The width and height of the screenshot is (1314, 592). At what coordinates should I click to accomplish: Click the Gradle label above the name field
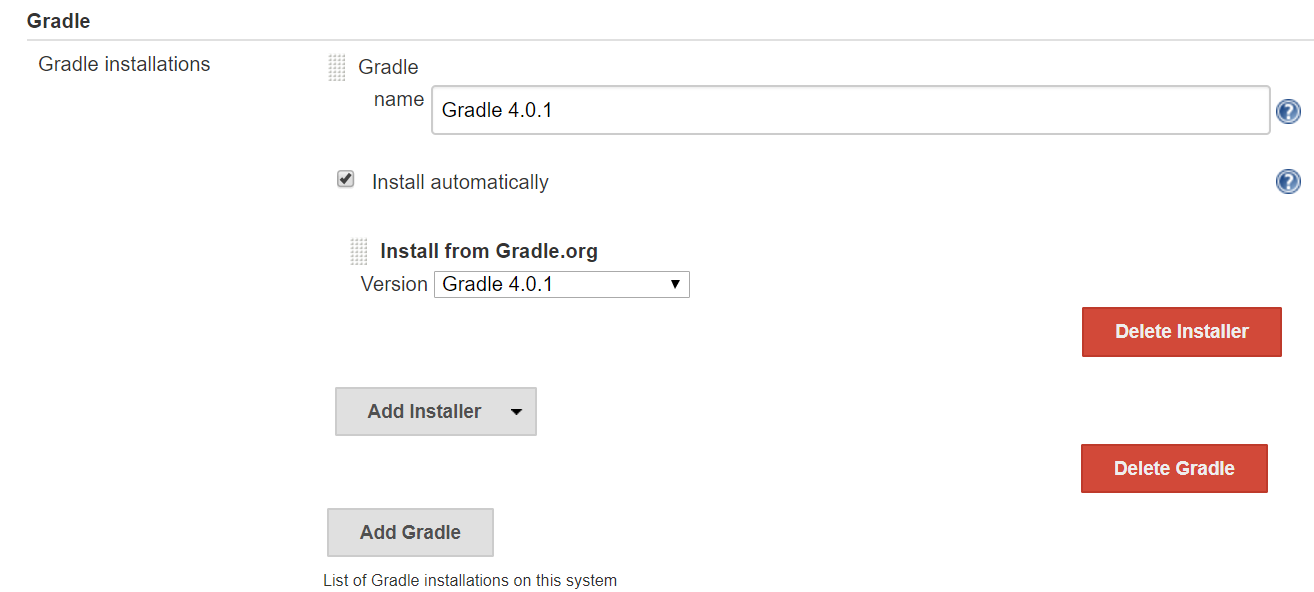click(388, 67)
